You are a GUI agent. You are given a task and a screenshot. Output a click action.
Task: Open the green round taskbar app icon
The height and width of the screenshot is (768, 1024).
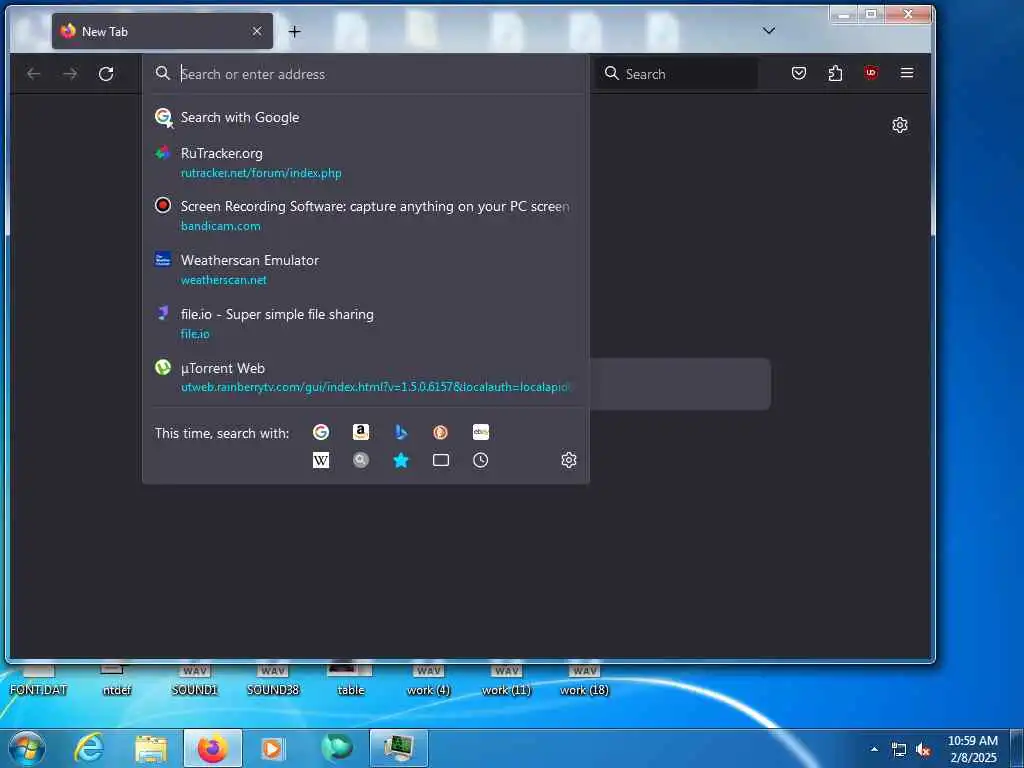[336, 748]
